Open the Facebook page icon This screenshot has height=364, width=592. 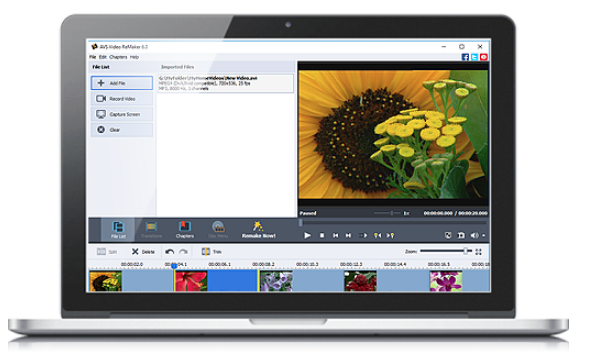(465, 57)
